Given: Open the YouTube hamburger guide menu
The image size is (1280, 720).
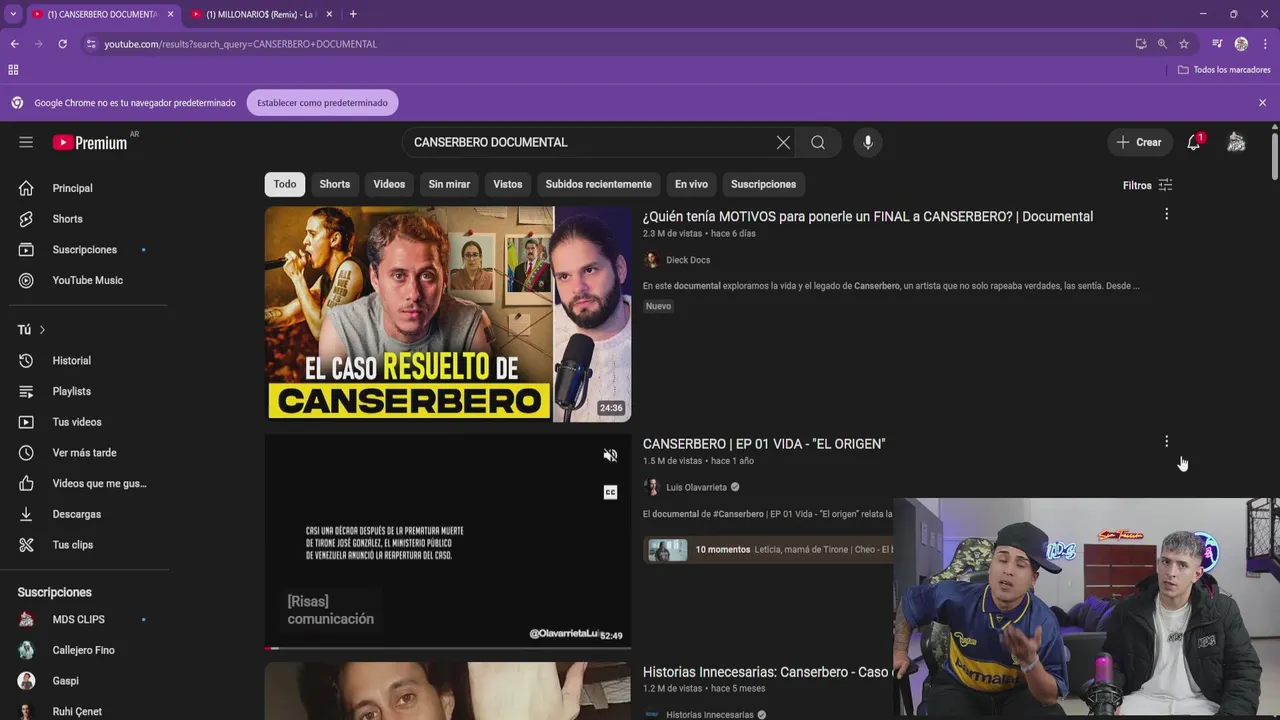Looking at the screenshot, I should 26,142.
